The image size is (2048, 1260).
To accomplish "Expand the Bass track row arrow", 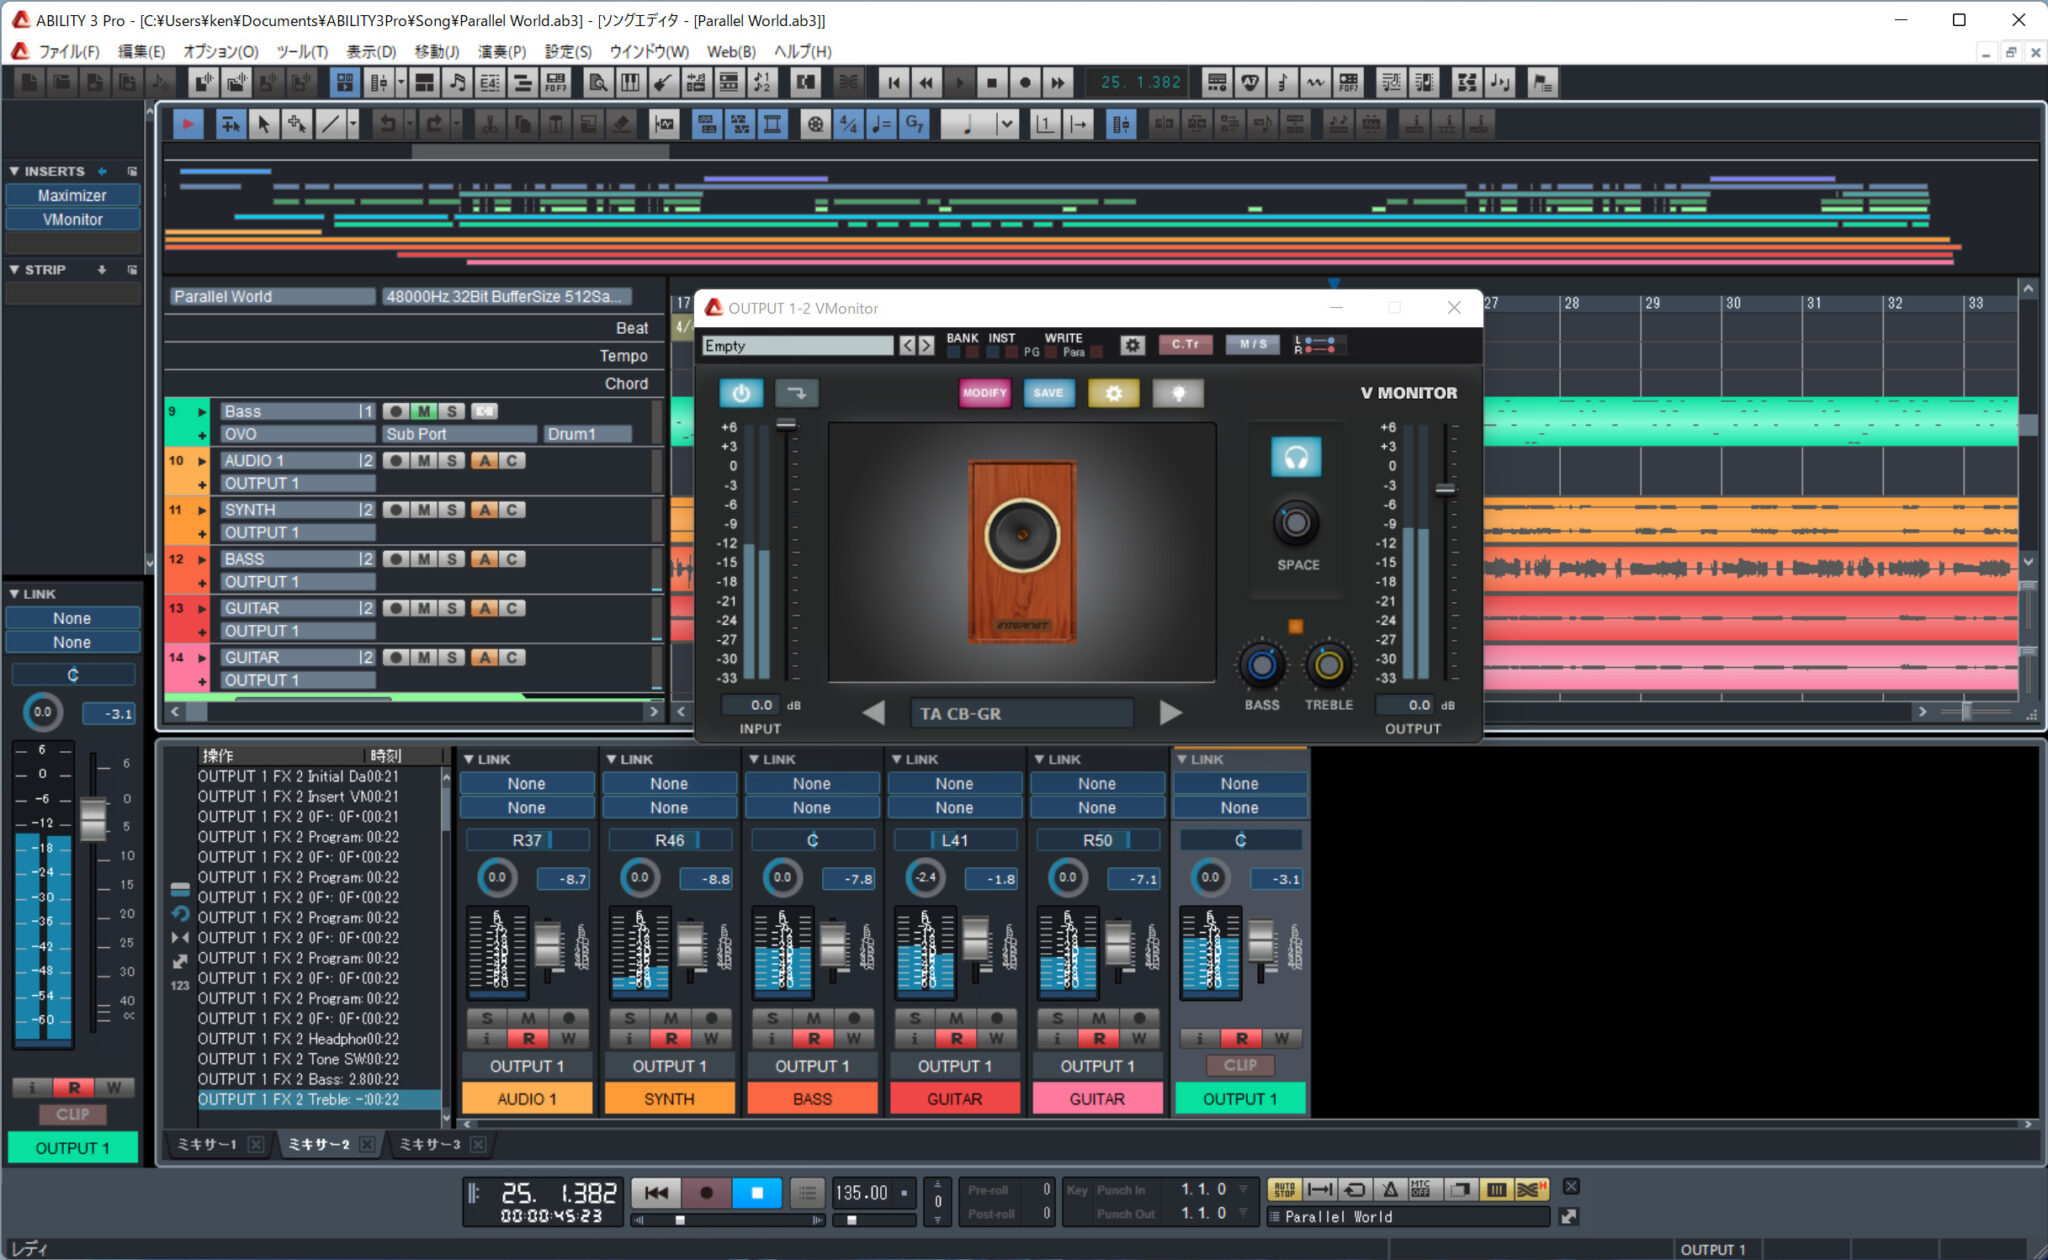I will (202, 411).
